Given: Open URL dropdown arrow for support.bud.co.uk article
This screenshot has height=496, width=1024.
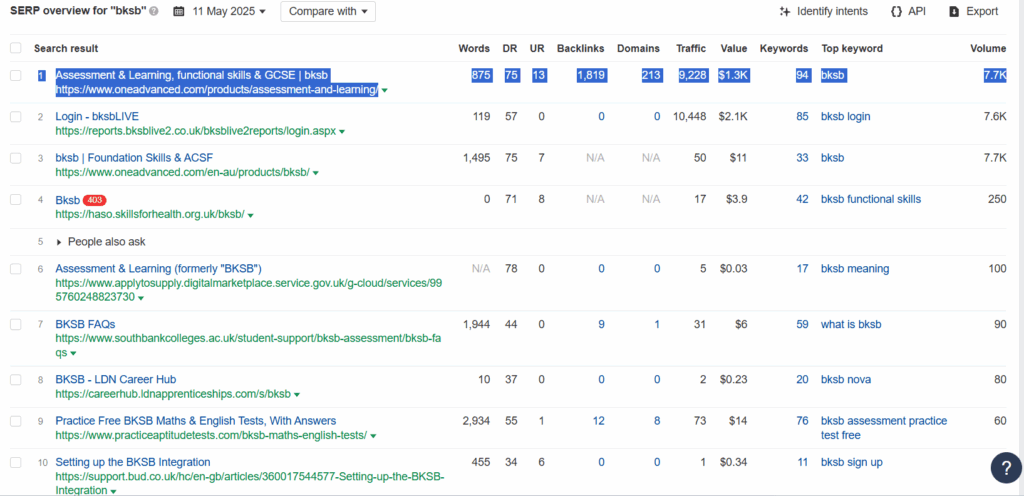Looking at the screenshot, I should (x=113, y=491).
